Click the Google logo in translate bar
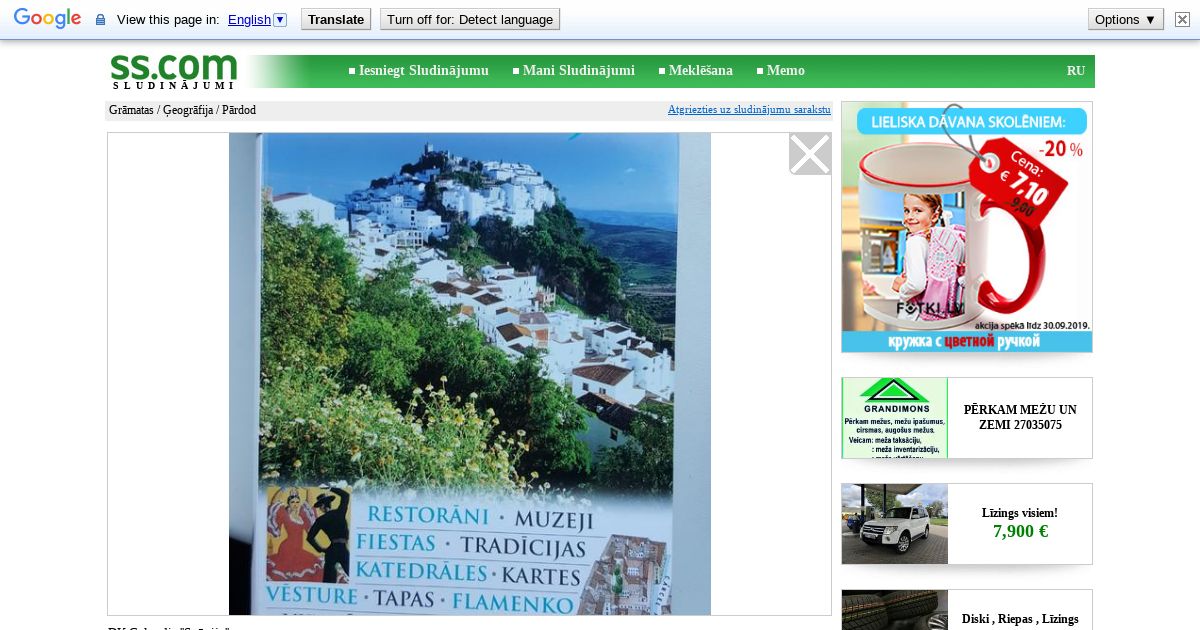Viewport: 1200px width, 630px height. click(x=47, y=19)
